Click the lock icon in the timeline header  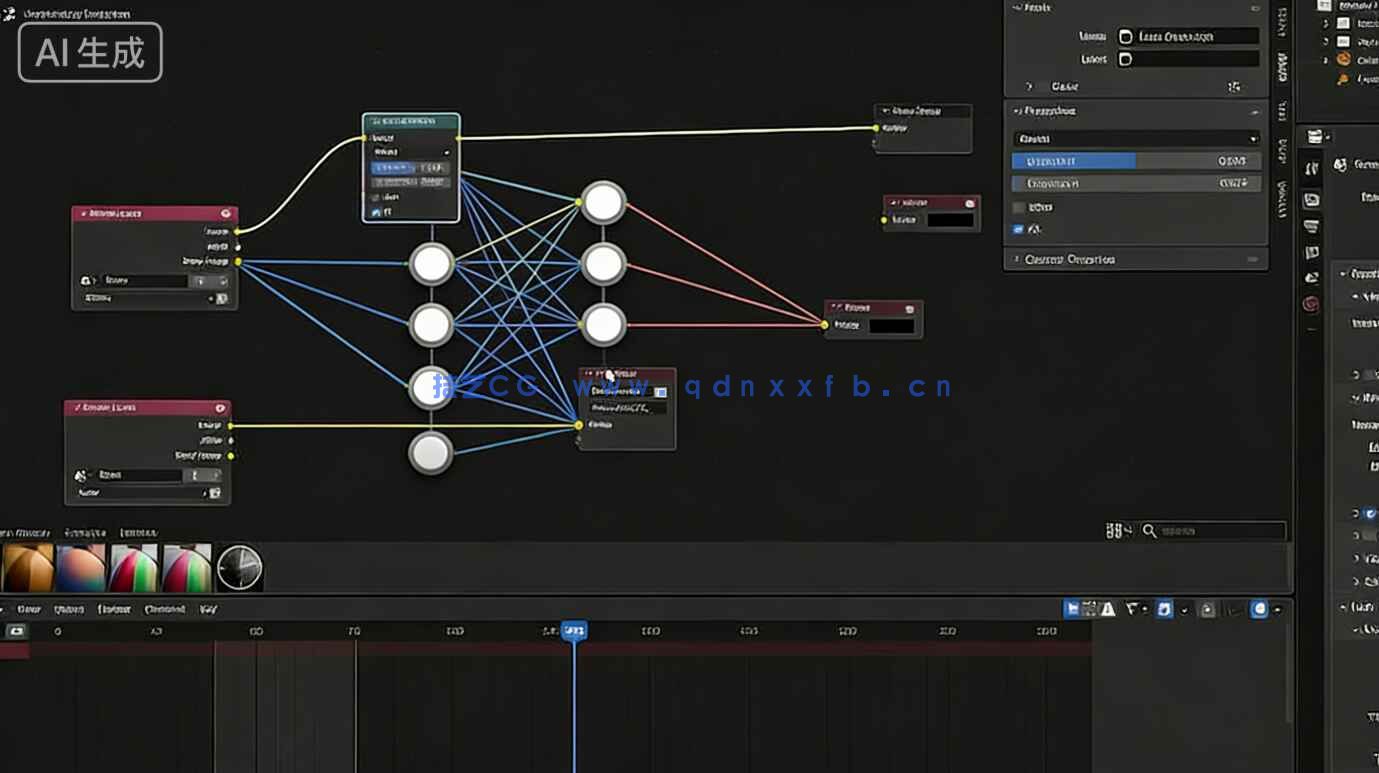pos(1207,609)
